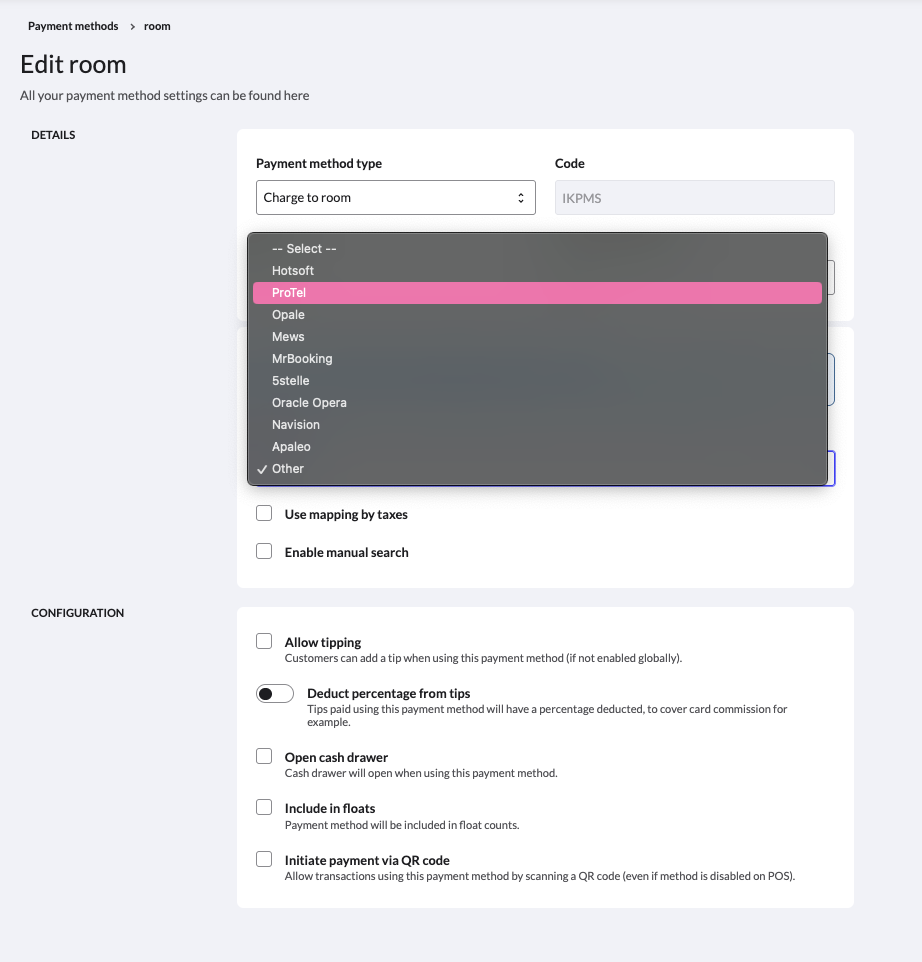Go to Payment methods breadcrumb link
The image size is (922, 962).
point(73,26)
